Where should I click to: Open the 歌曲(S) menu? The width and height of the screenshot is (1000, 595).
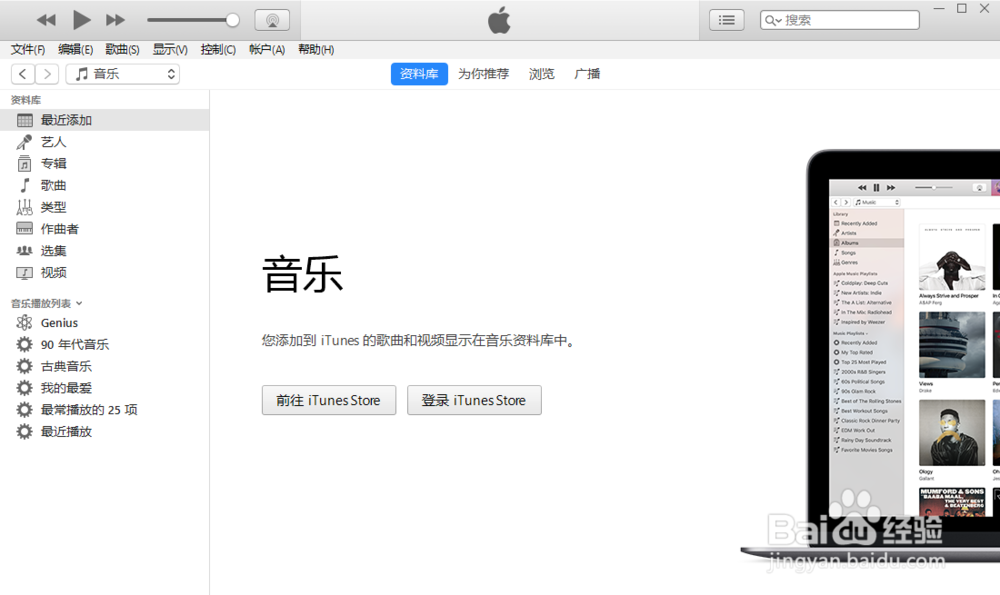pos(122,50)
